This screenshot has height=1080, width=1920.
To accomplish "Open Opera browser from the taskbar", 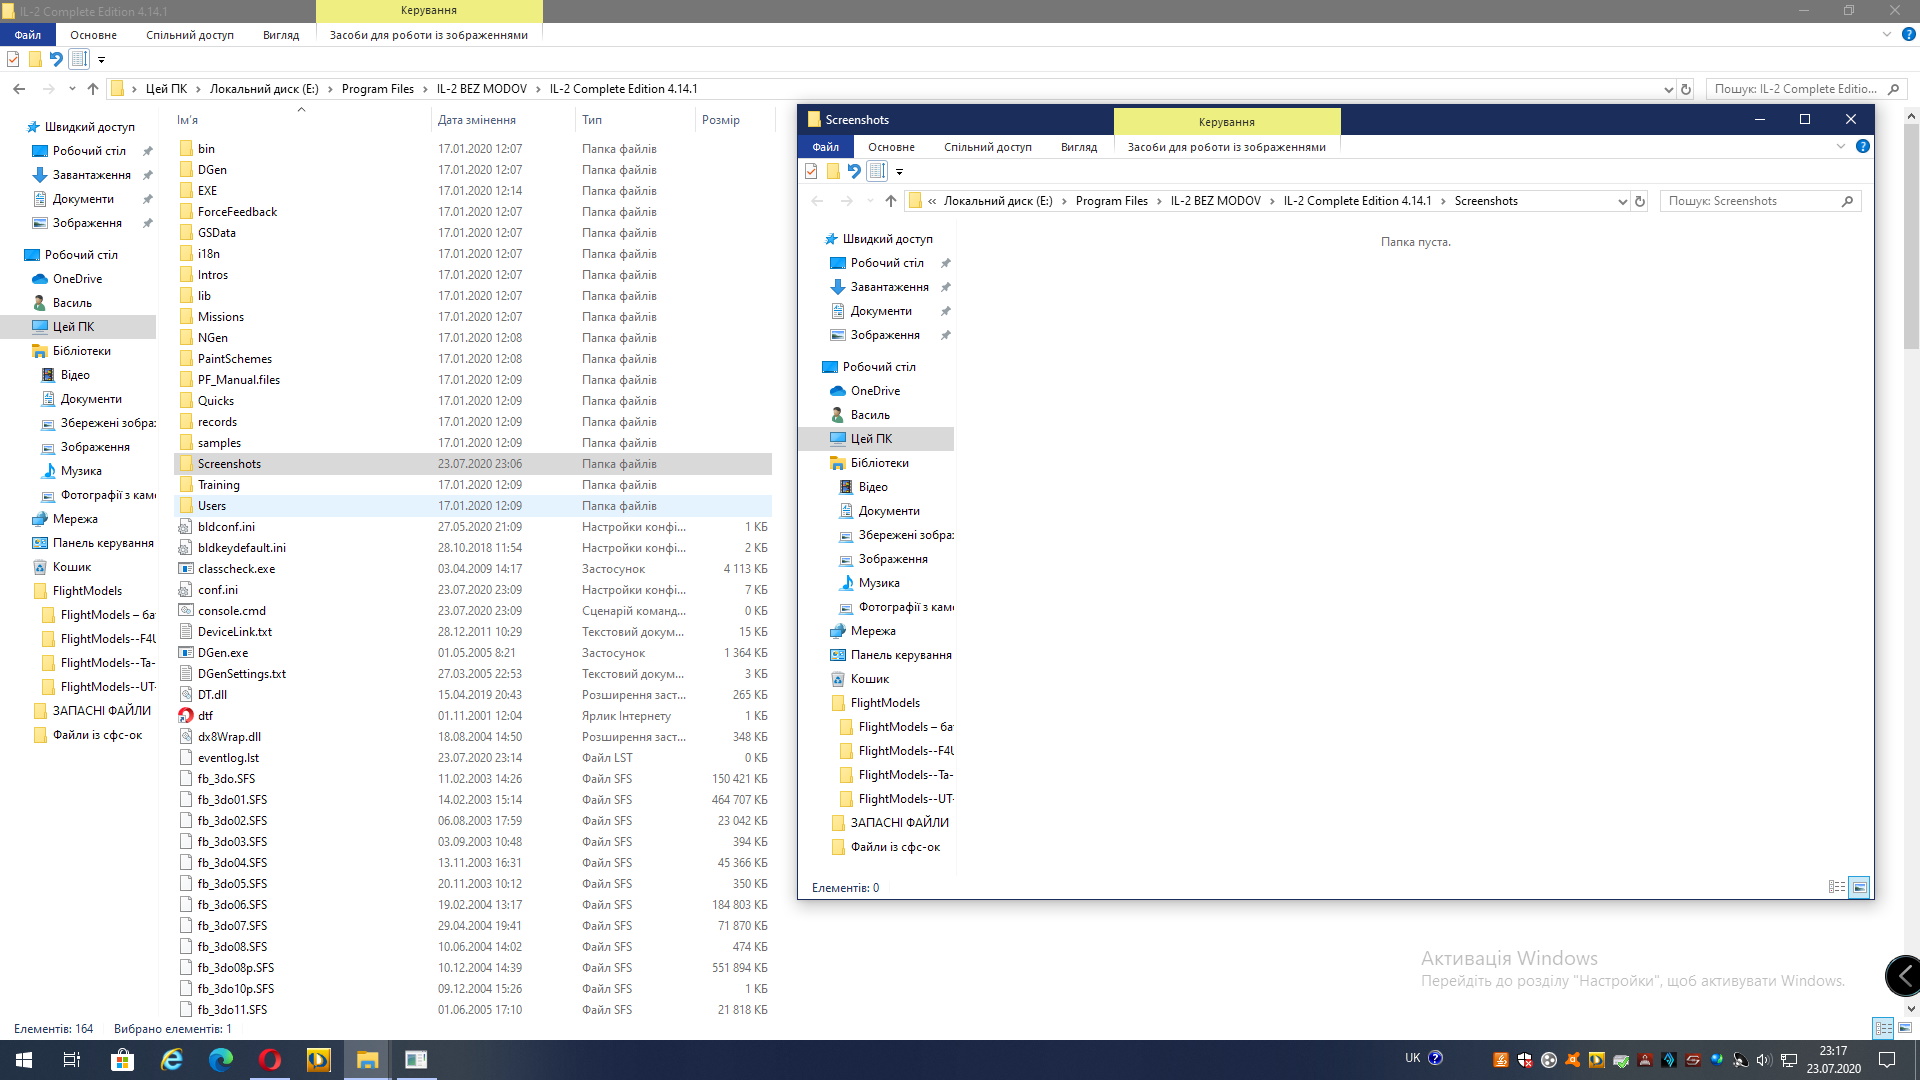I will [x=269, y=1059].
